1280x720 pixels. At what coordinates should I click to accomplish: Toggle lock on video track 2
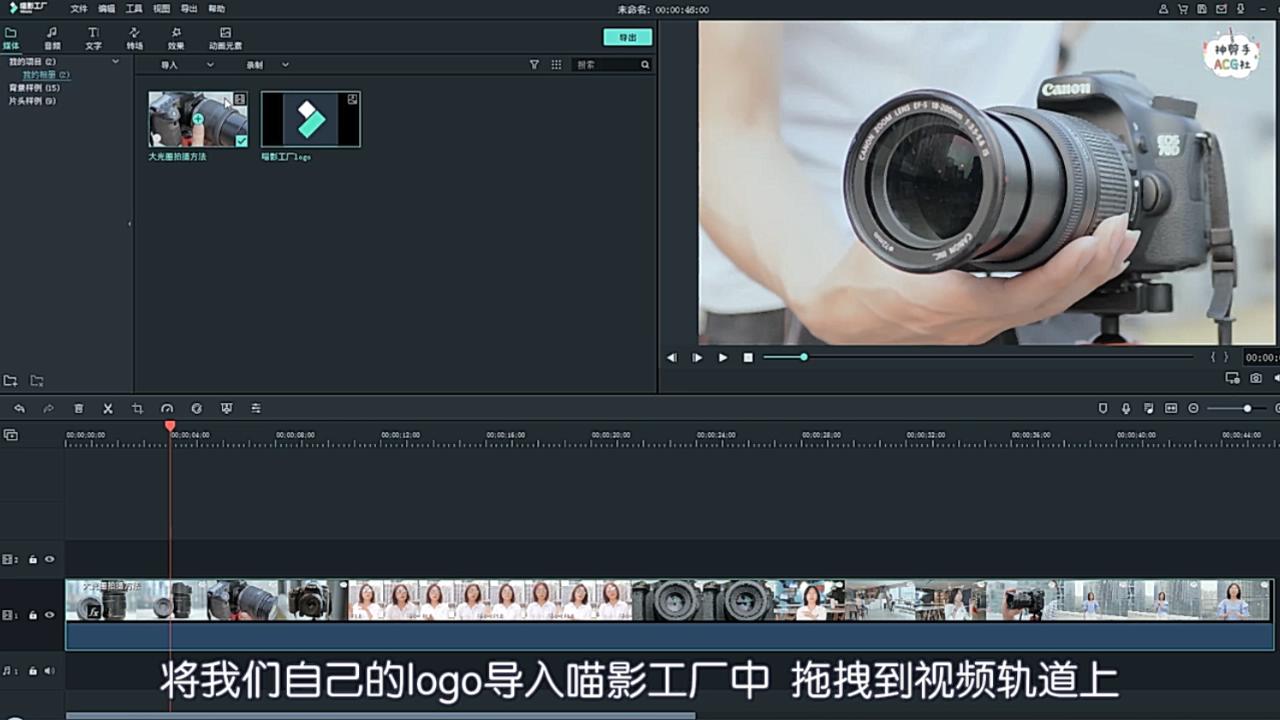[x=33, y=560]
